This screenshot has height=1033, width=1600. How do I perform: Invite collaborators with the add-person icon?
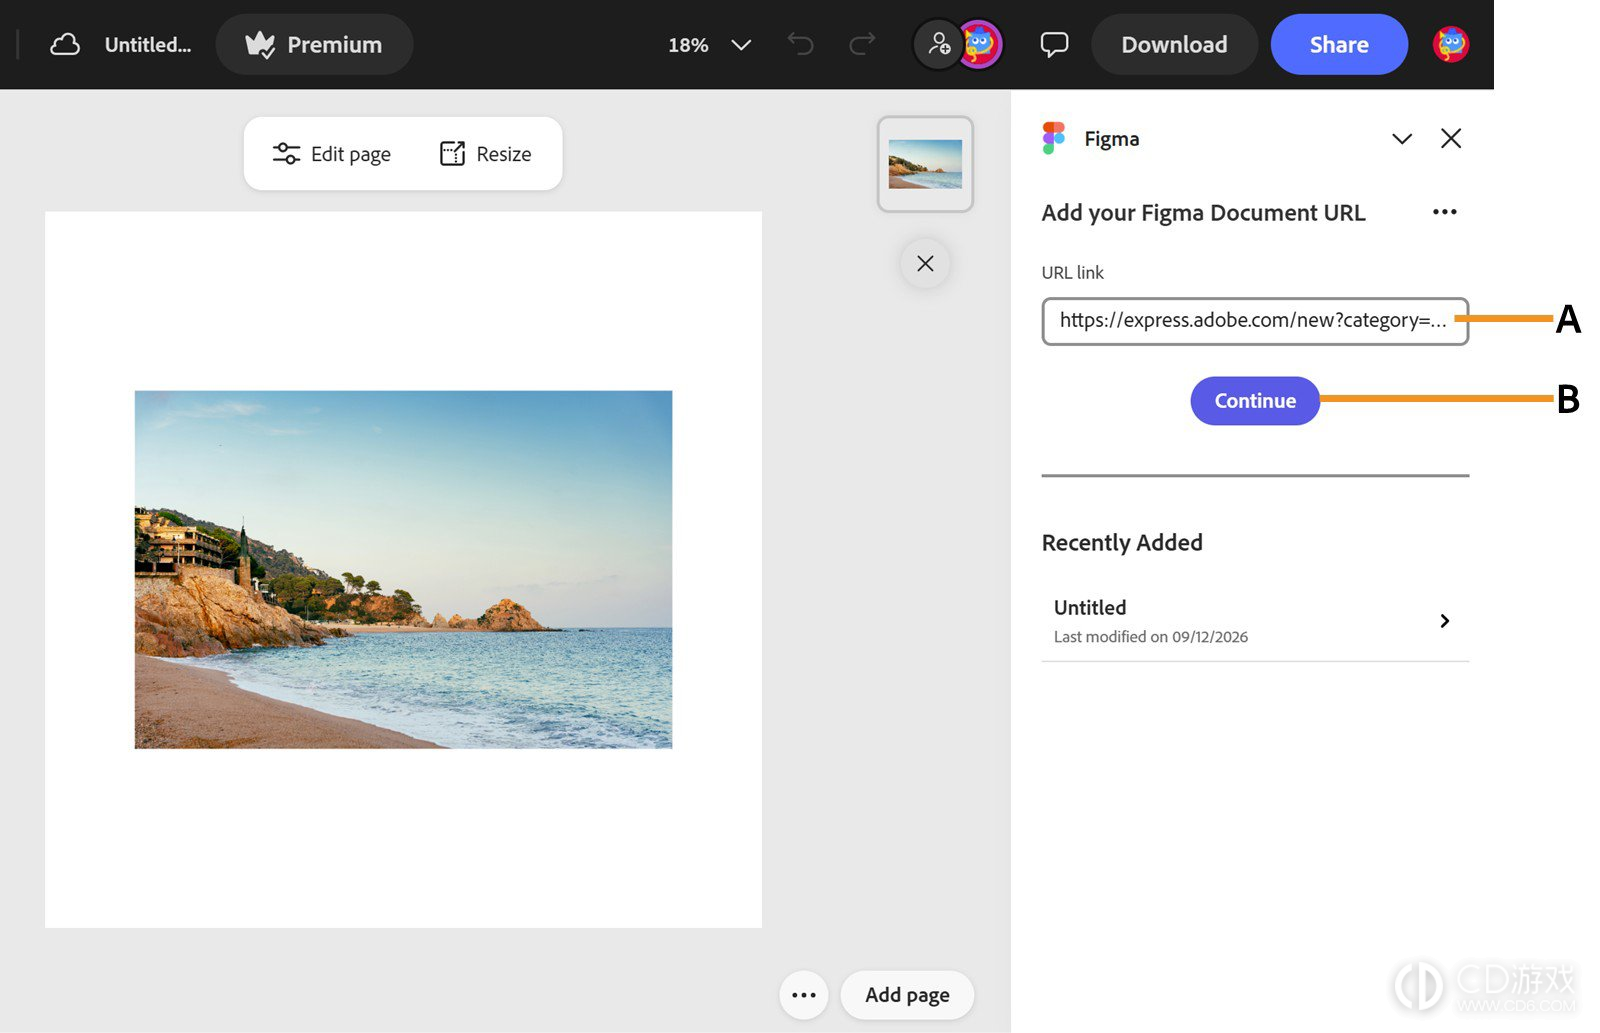(939, 44)
